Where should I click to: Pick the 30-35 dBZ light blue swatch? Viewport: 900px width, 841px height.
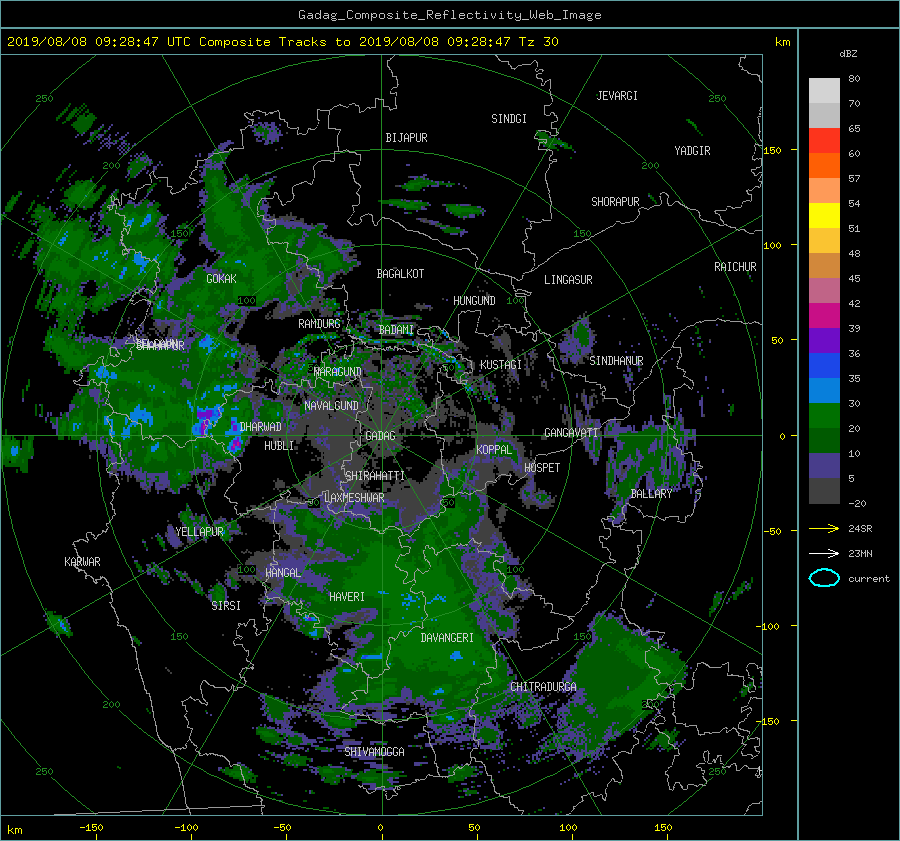(824, 390)
